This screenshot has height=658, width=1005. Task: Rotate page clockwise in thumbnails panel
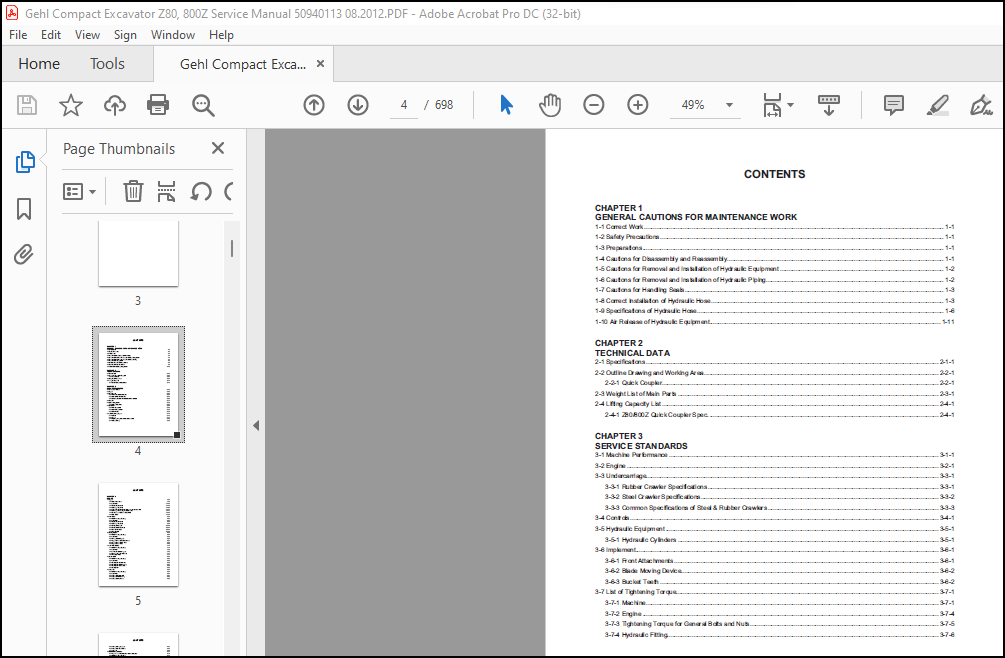click(229, 191)
